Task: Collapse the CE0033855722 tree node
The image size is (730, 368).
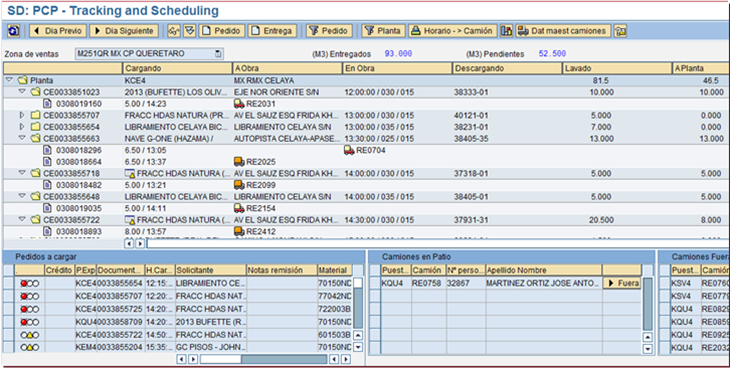Action: click(x=22, y=220)
